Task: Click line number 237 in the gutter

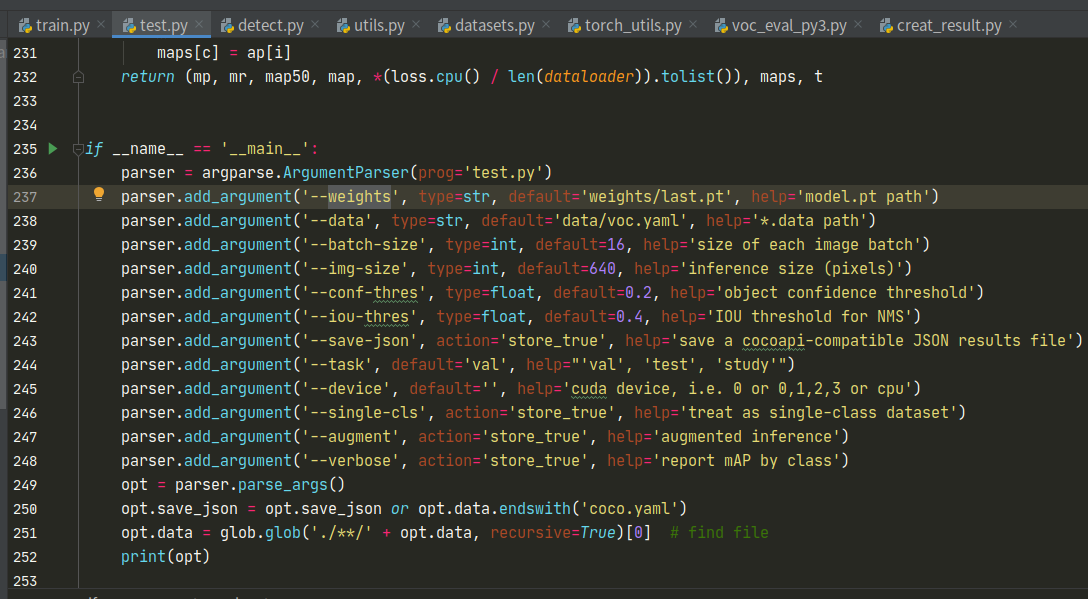Action: point(25,197)
